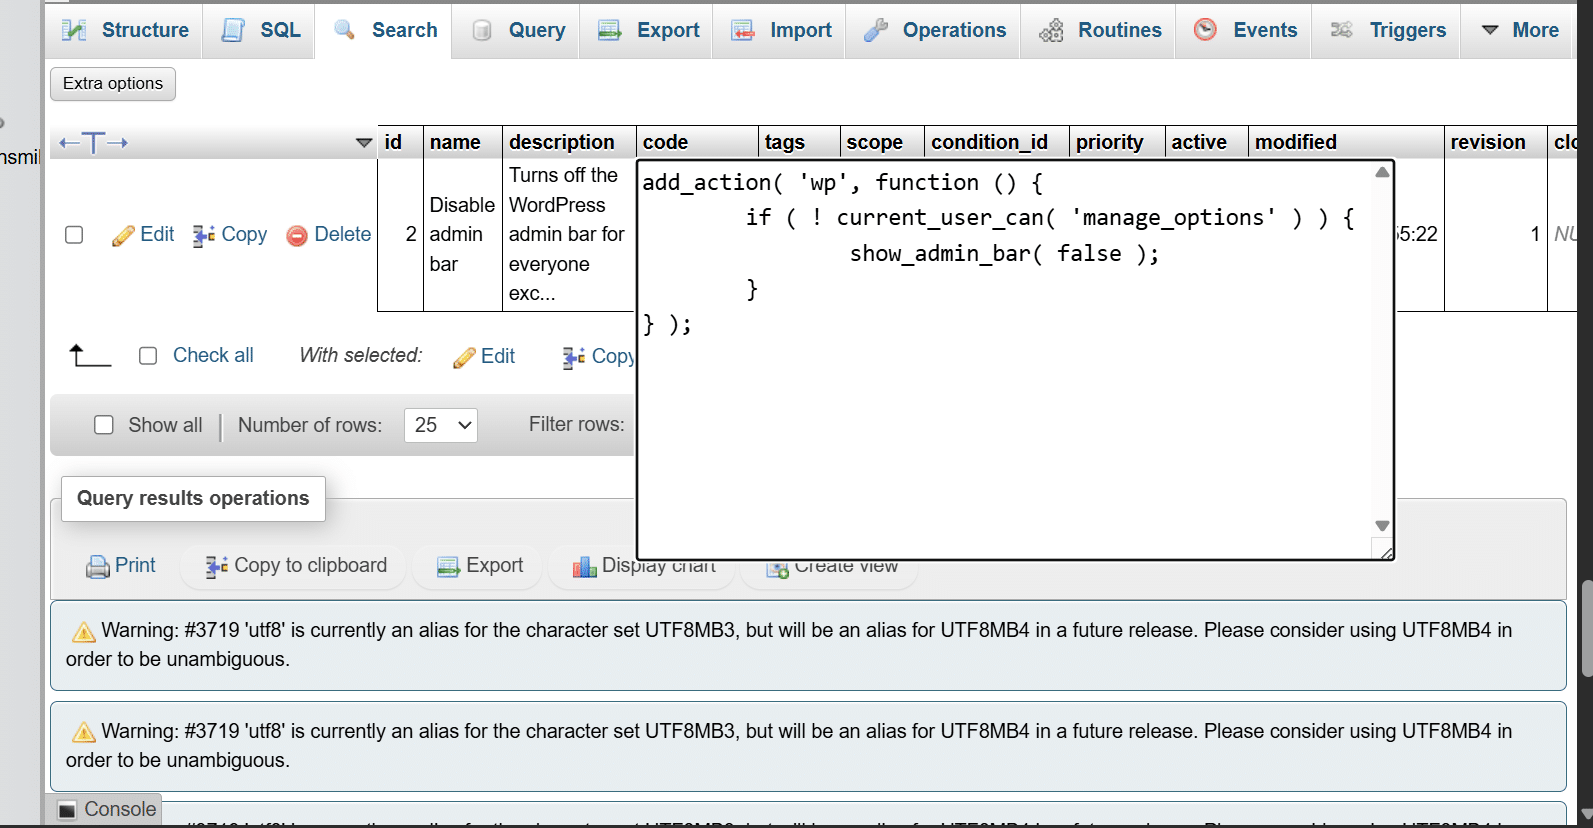Click the red delete icon in row
The width and height of the screenshot is (1593, 828).
pos(297,236)
